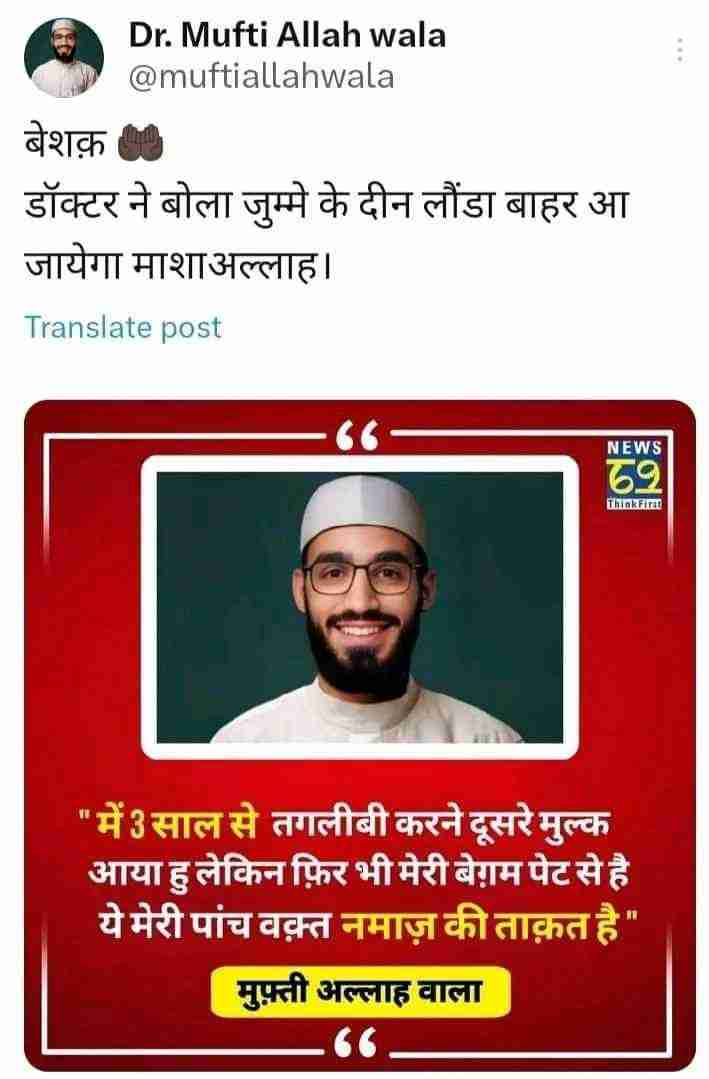Viewport: 709px width, 1079px height.
Task: Click the opening quote mark atop the red card
Action: coord(359,435)
